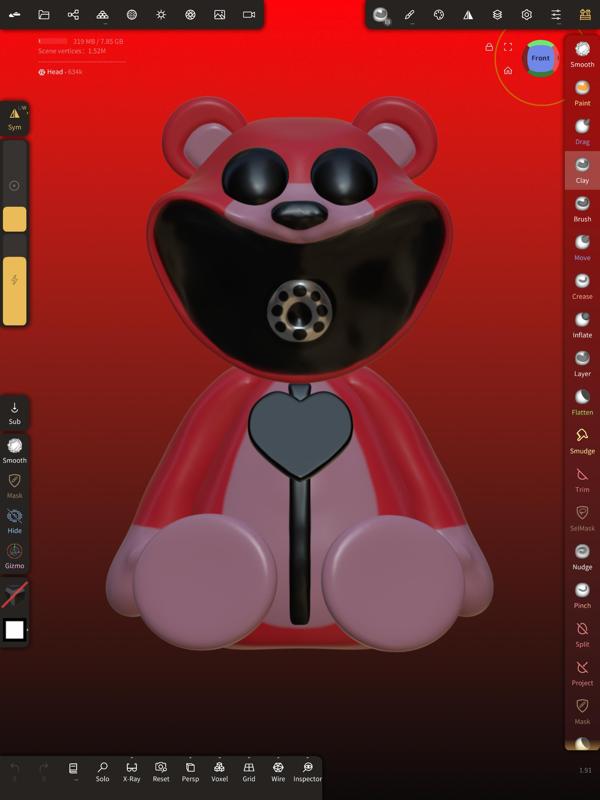Toggle the view lock icon
The width and height of the screenshot is (600, 800).
pos(489,47)
